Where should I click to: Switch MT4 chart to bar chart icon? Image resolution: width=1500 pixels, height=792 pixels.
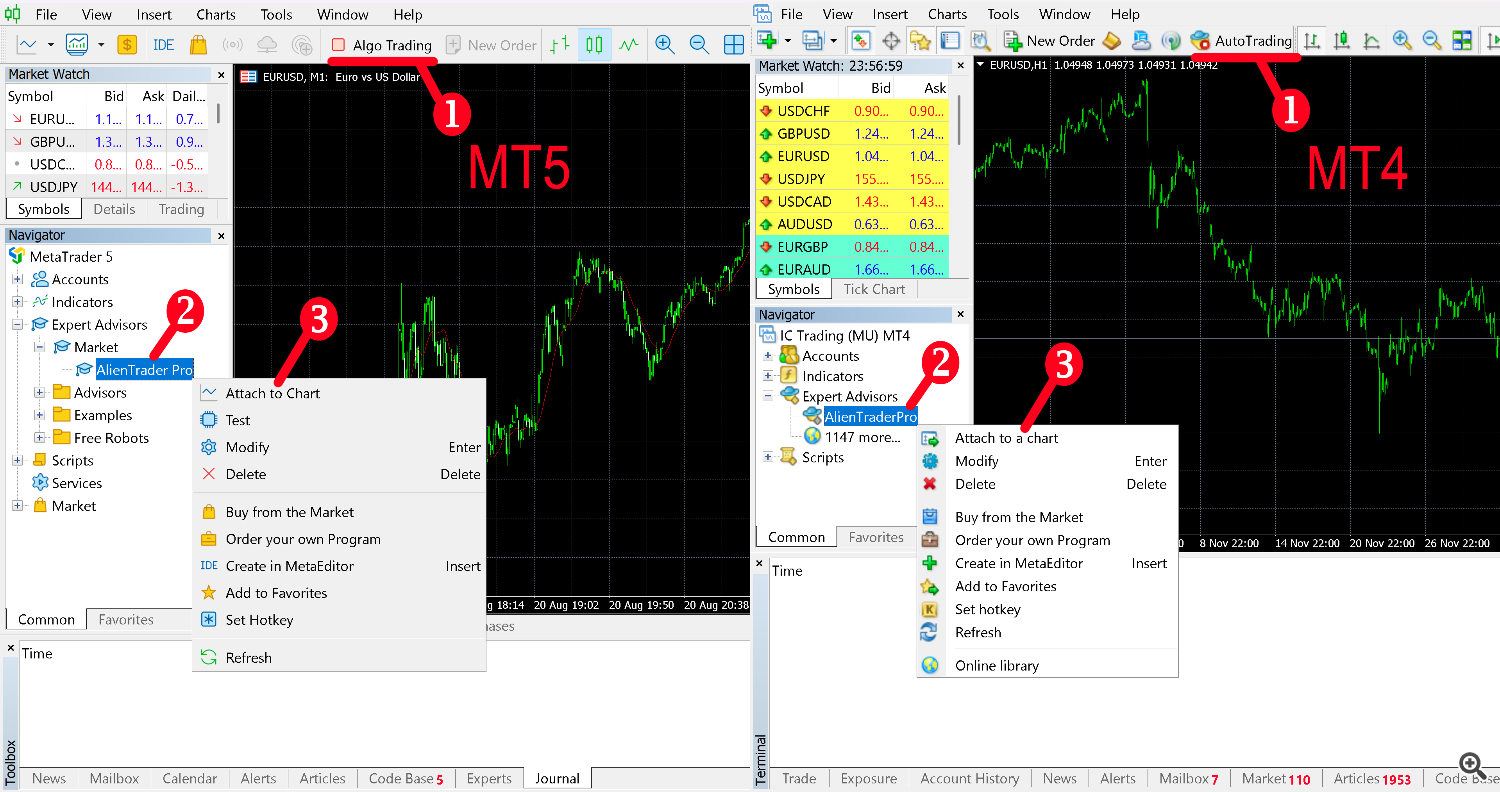pos(1312,41)
